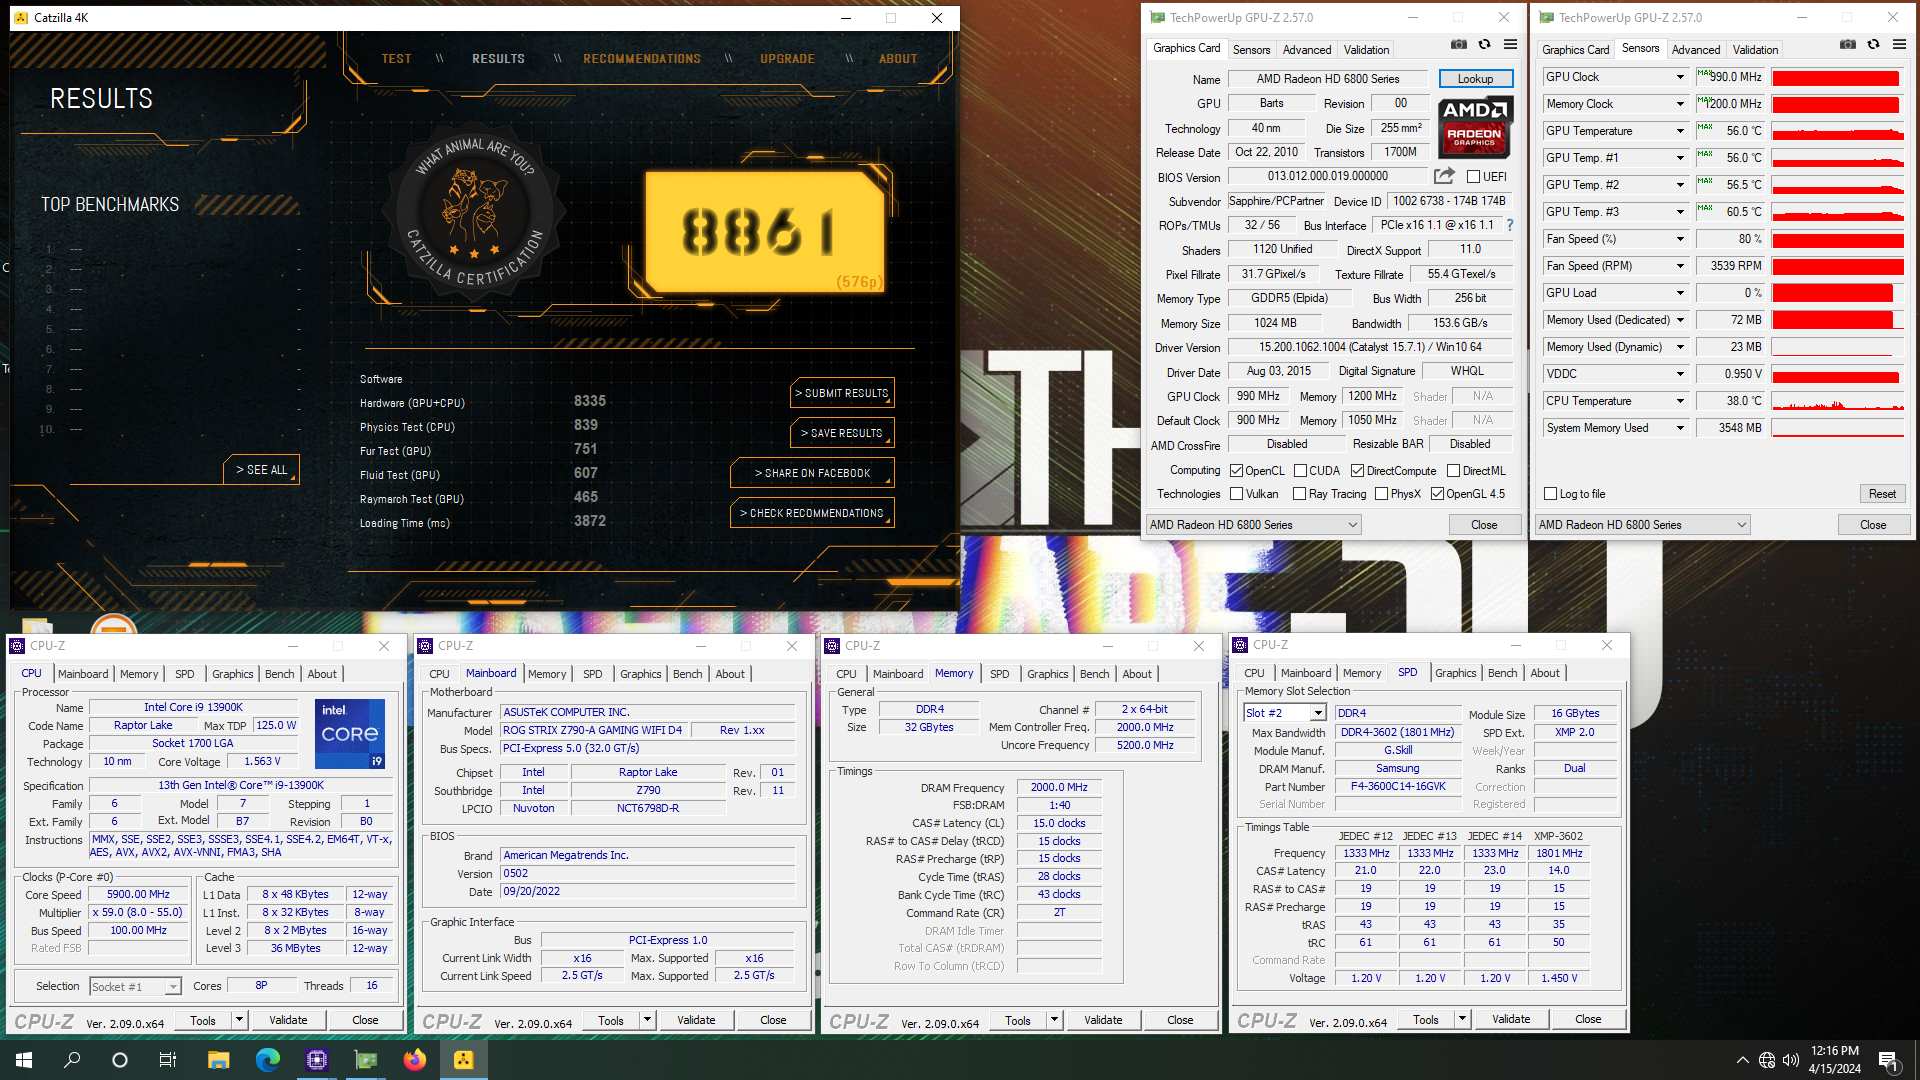Enable Log to file checkbox
Viewport: 1920px width, 1080px height.
1551,494
